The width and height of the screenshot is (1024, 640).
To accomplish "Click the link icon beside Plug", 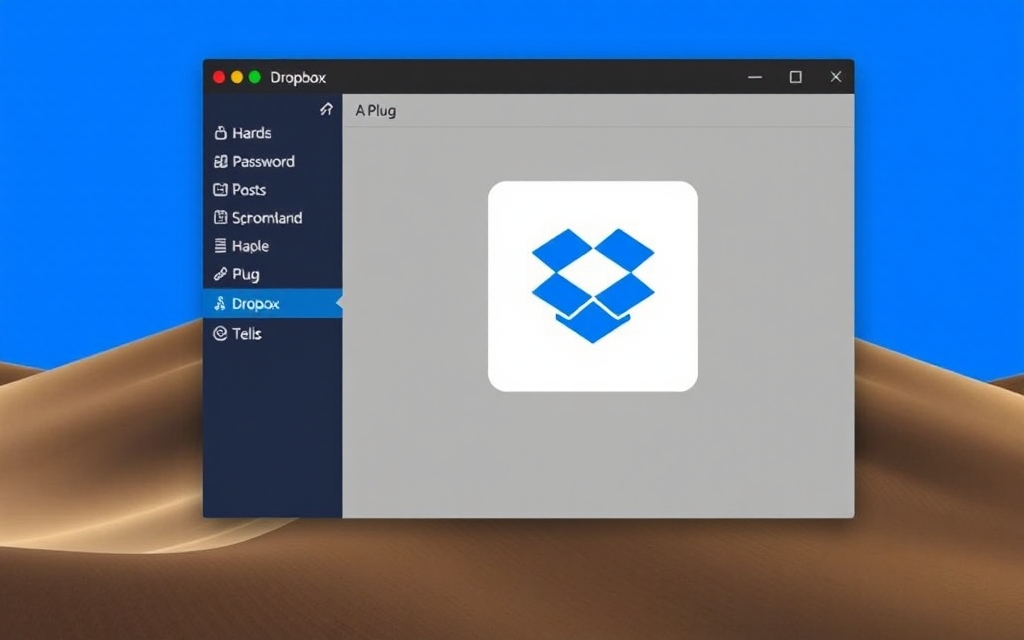I will click(x=221, y=274).
